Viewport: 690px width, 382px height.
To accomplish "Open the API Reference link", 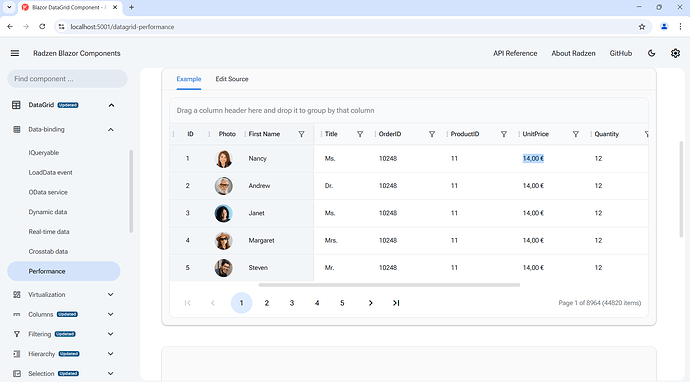I will point(515,53).
